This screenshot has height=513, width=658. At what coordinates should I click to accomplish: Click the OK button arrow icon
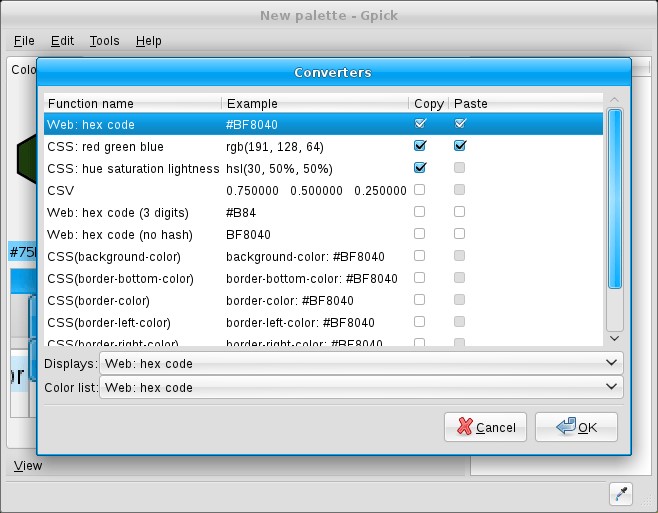[564, 427]
